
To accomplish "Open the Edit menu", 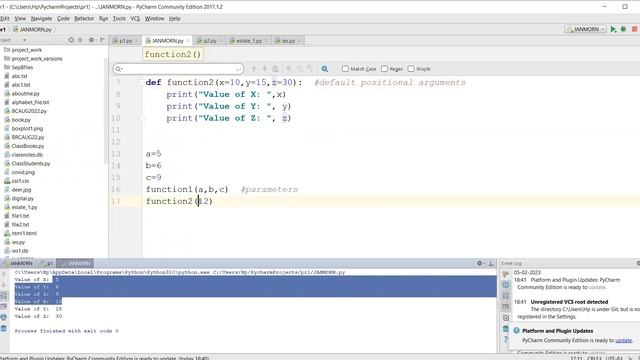I will [x=5, y=18].
